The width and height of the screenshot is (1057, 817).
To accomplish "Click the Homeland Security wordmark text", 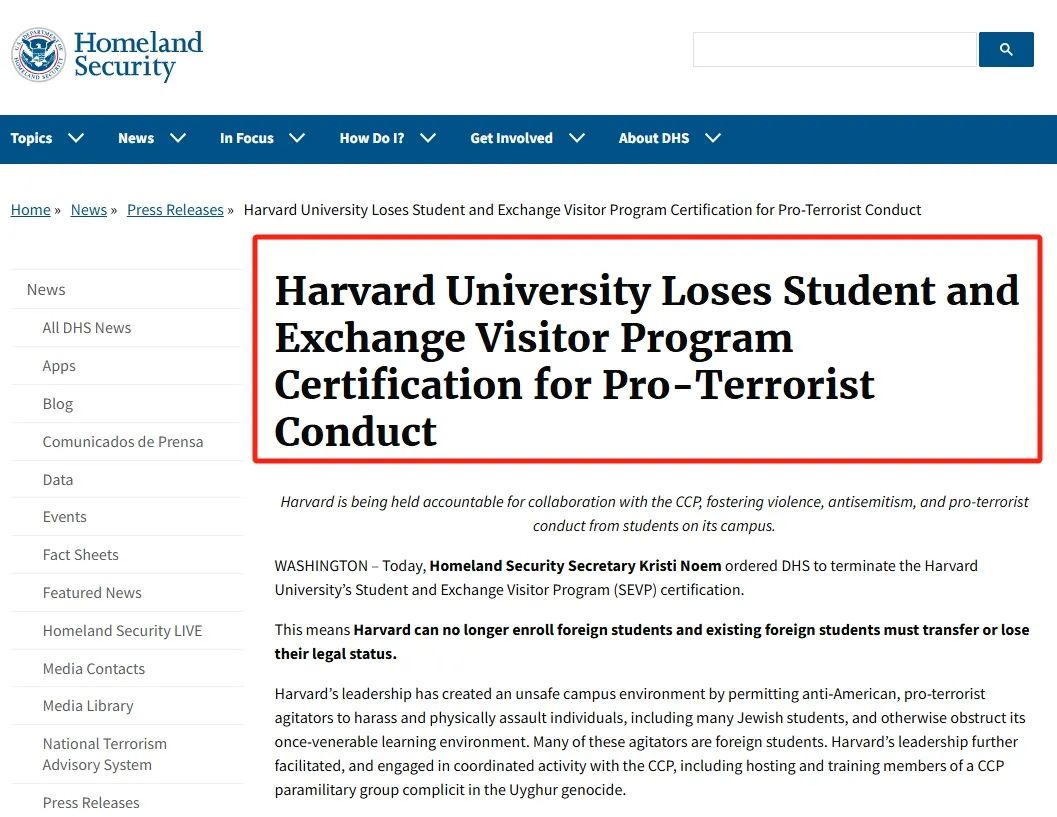I will 138,55.
